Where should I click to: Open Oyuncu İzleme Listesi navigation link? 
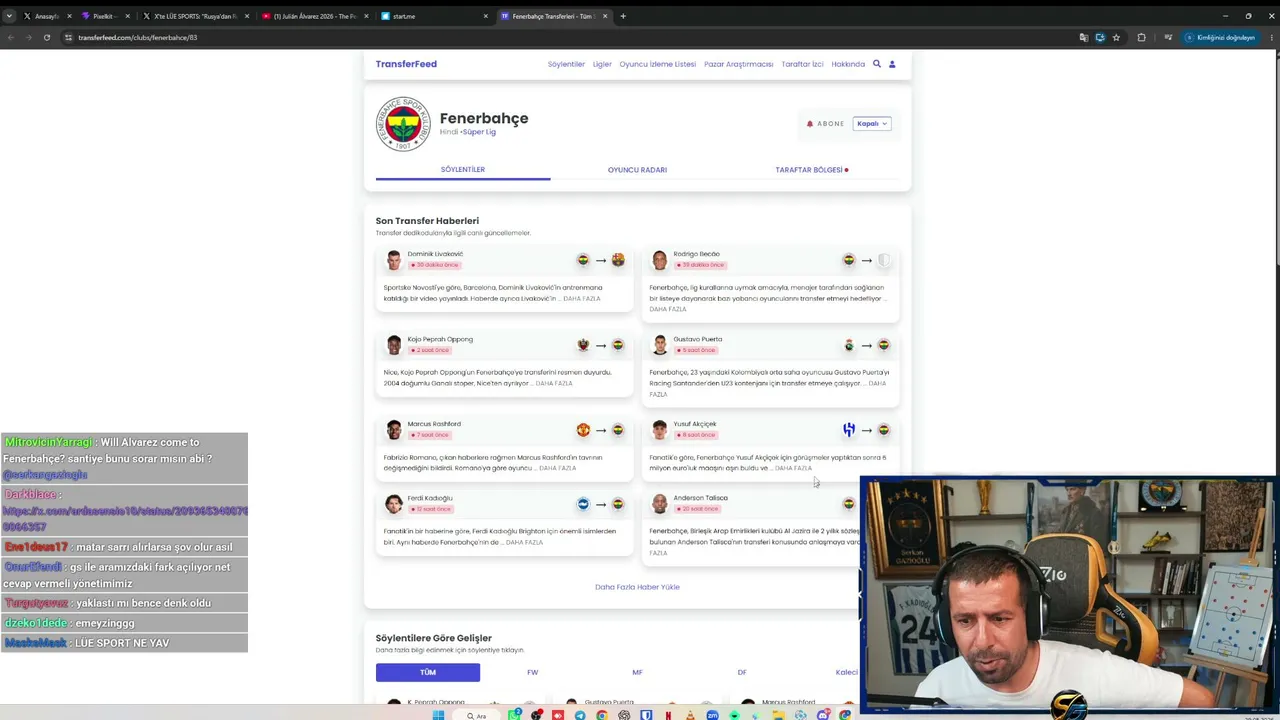tap(657, 64)
